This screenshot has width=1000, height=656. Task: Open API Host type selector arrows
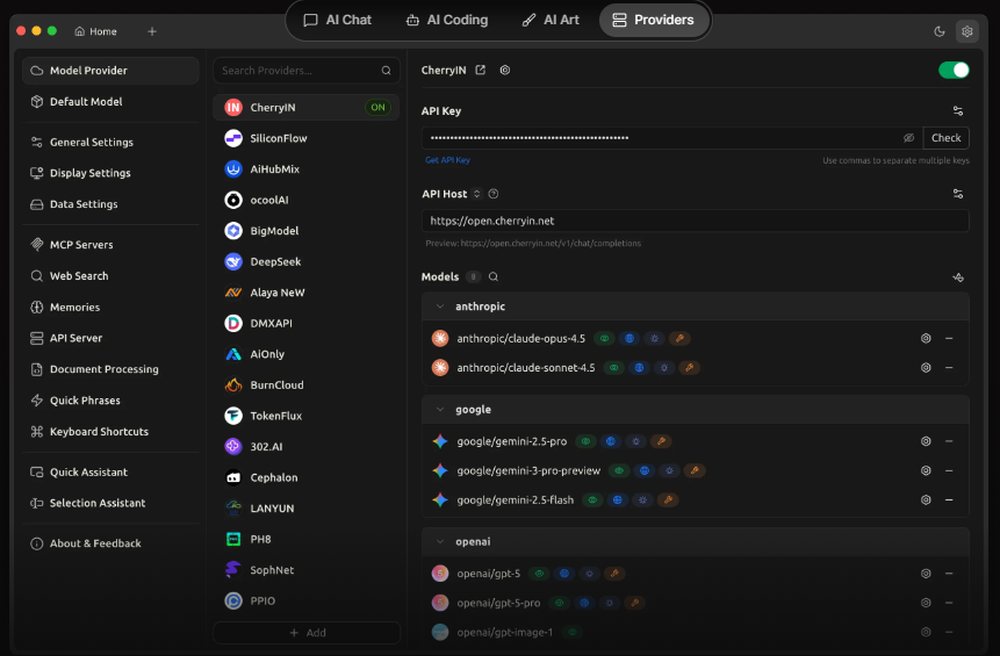(476, 194)
